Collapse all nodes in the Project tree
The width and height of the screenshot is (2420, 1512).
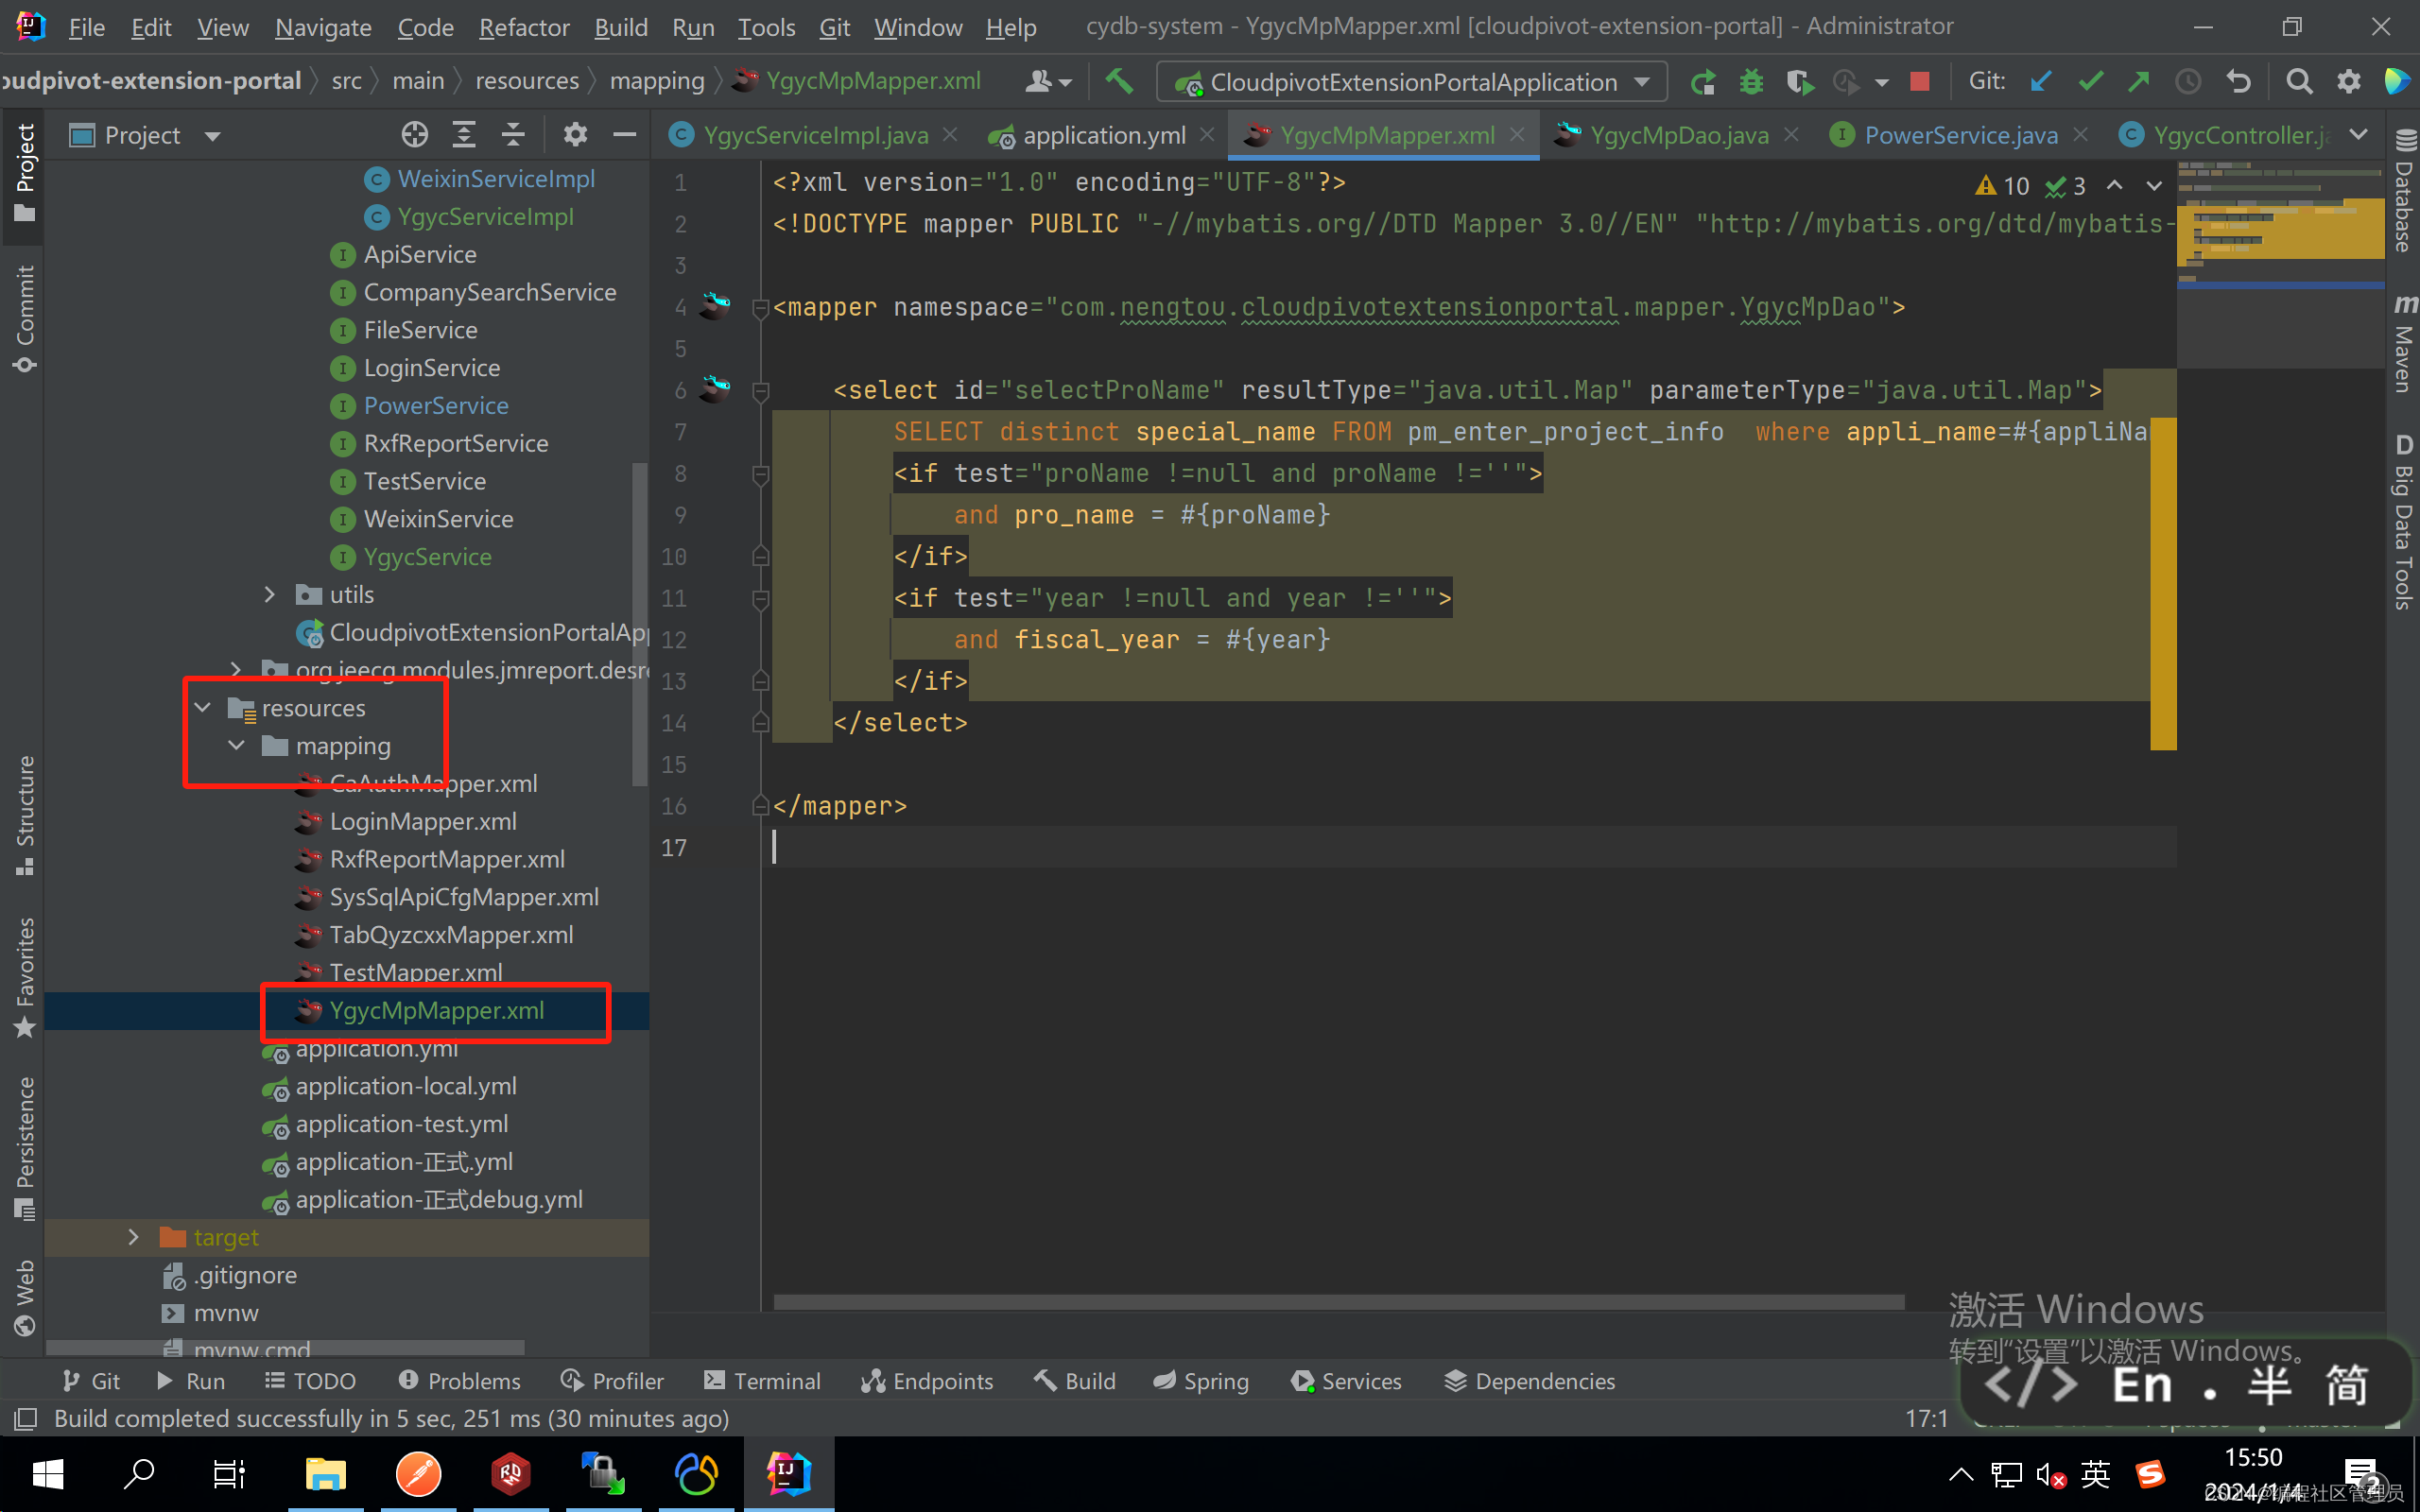click(x=512, y=134)
